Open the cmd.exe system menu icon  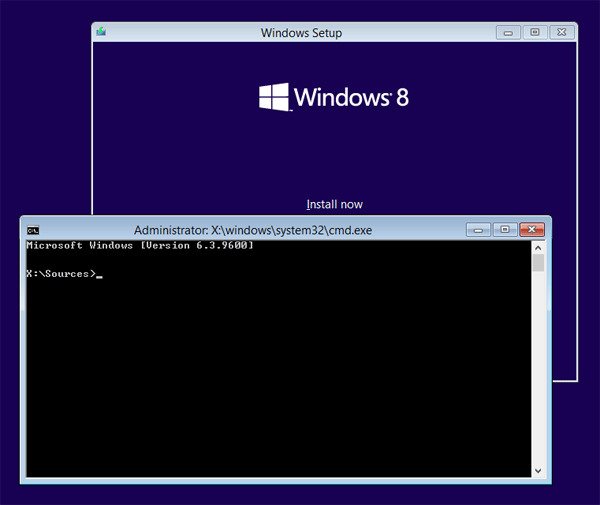(x=33, y=230)
